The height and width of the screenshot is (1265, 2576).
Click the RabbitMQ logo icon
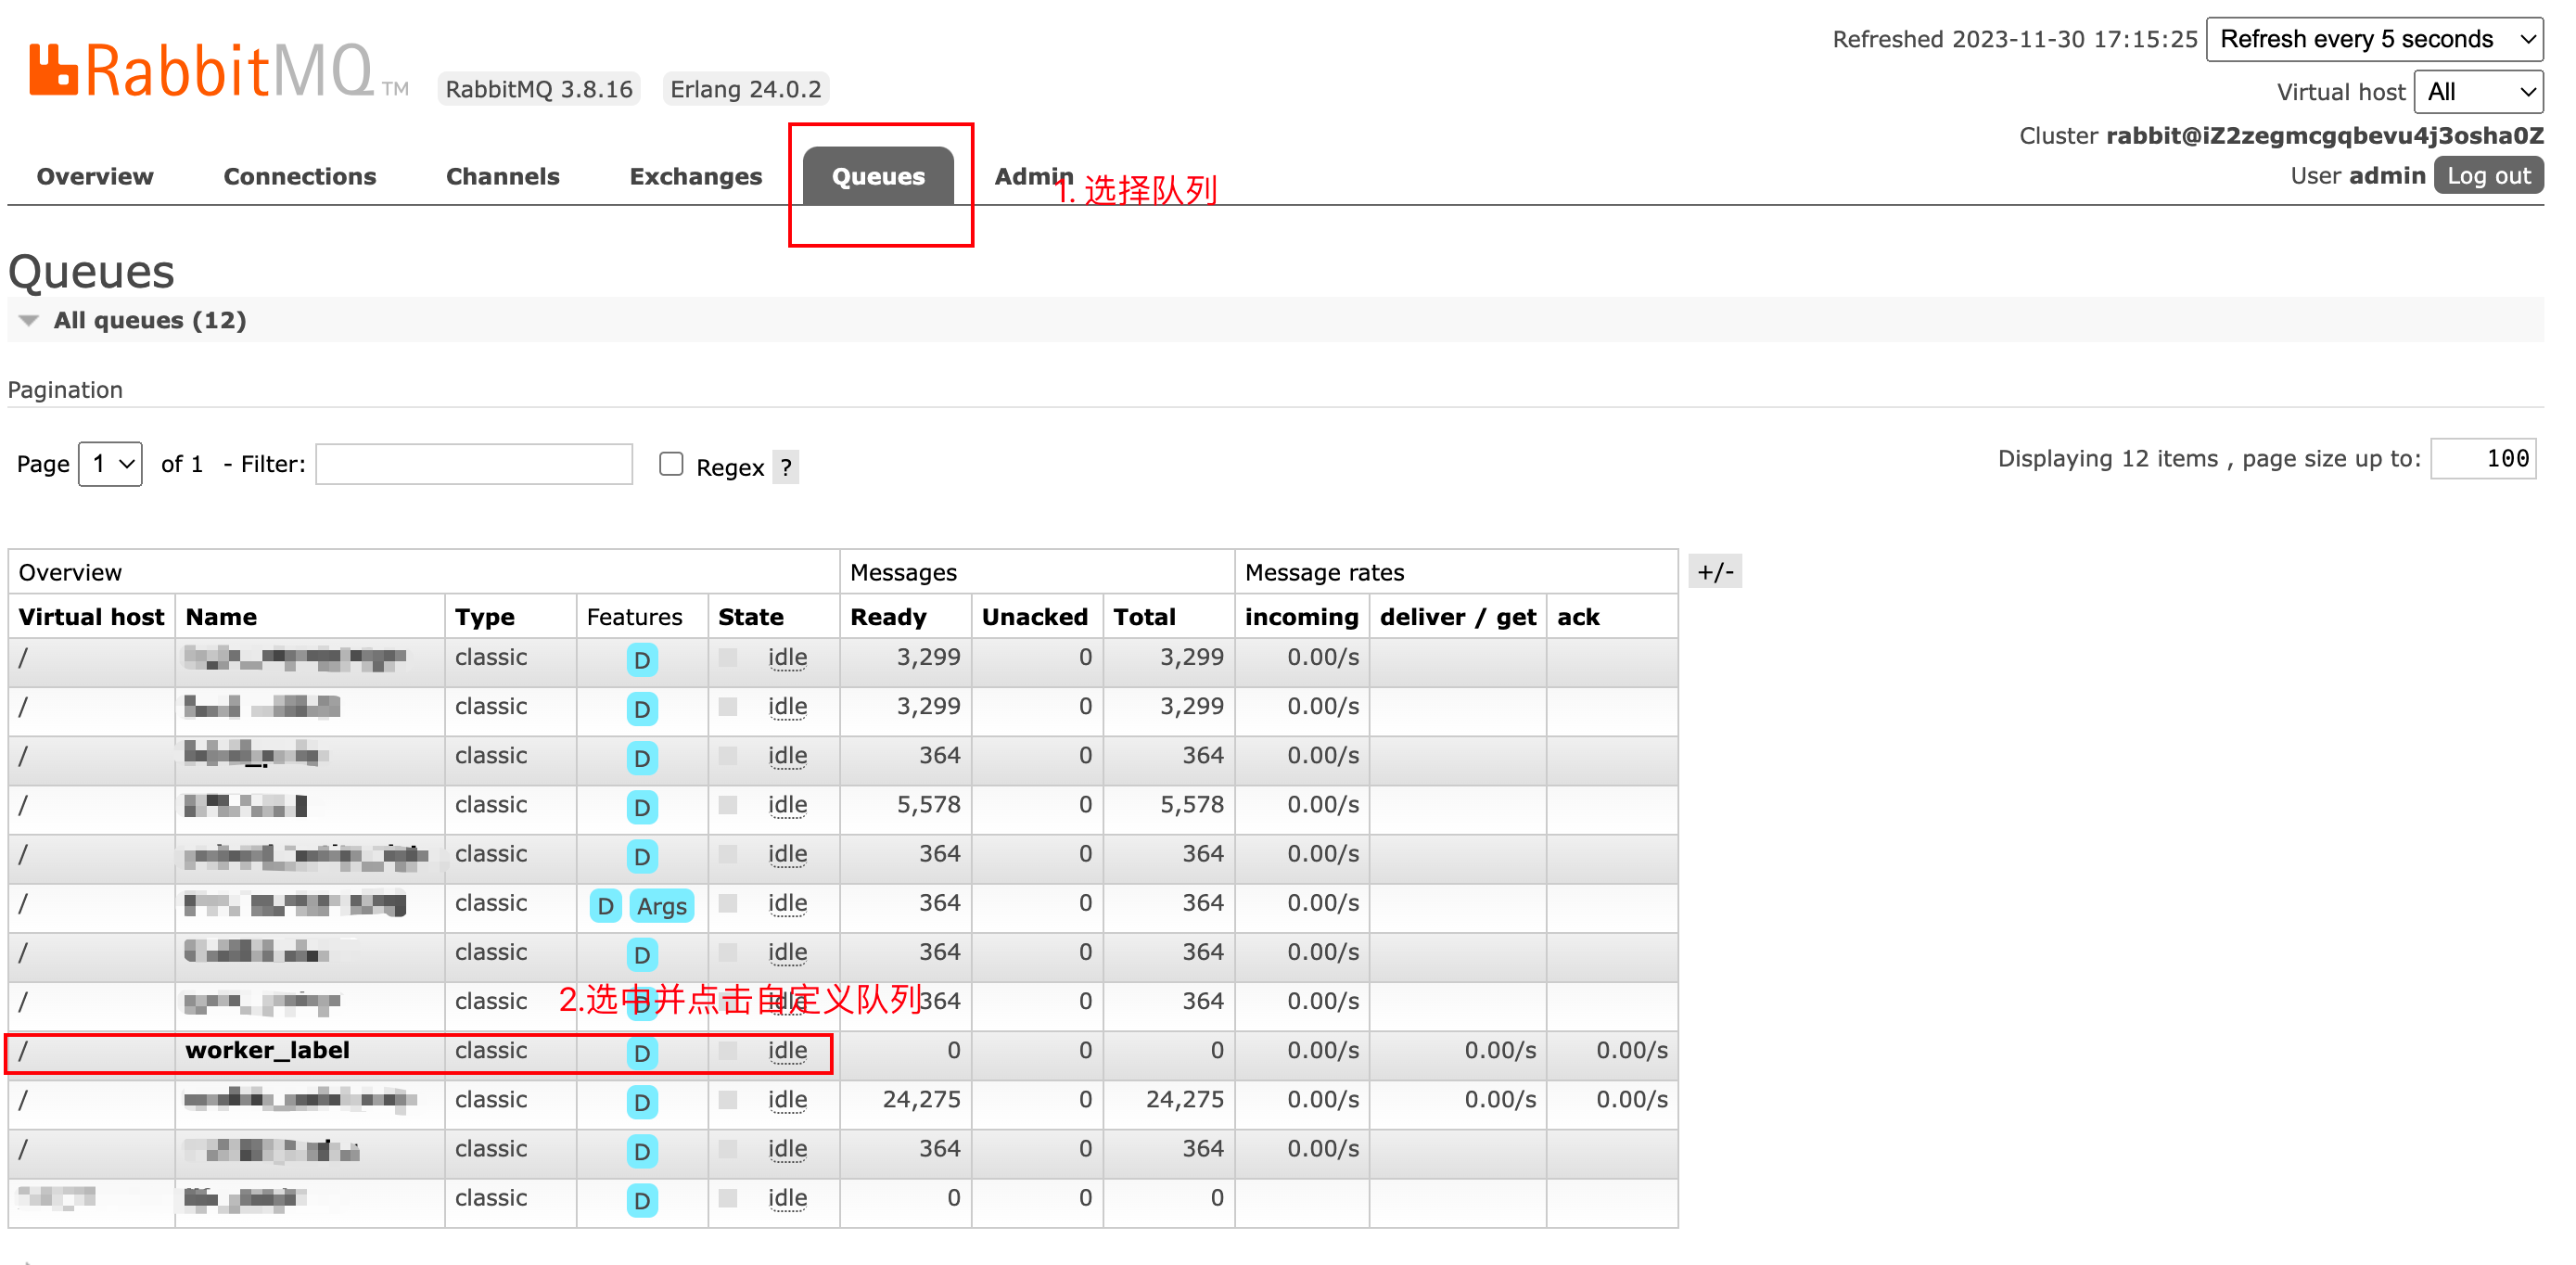pos(53,70)
